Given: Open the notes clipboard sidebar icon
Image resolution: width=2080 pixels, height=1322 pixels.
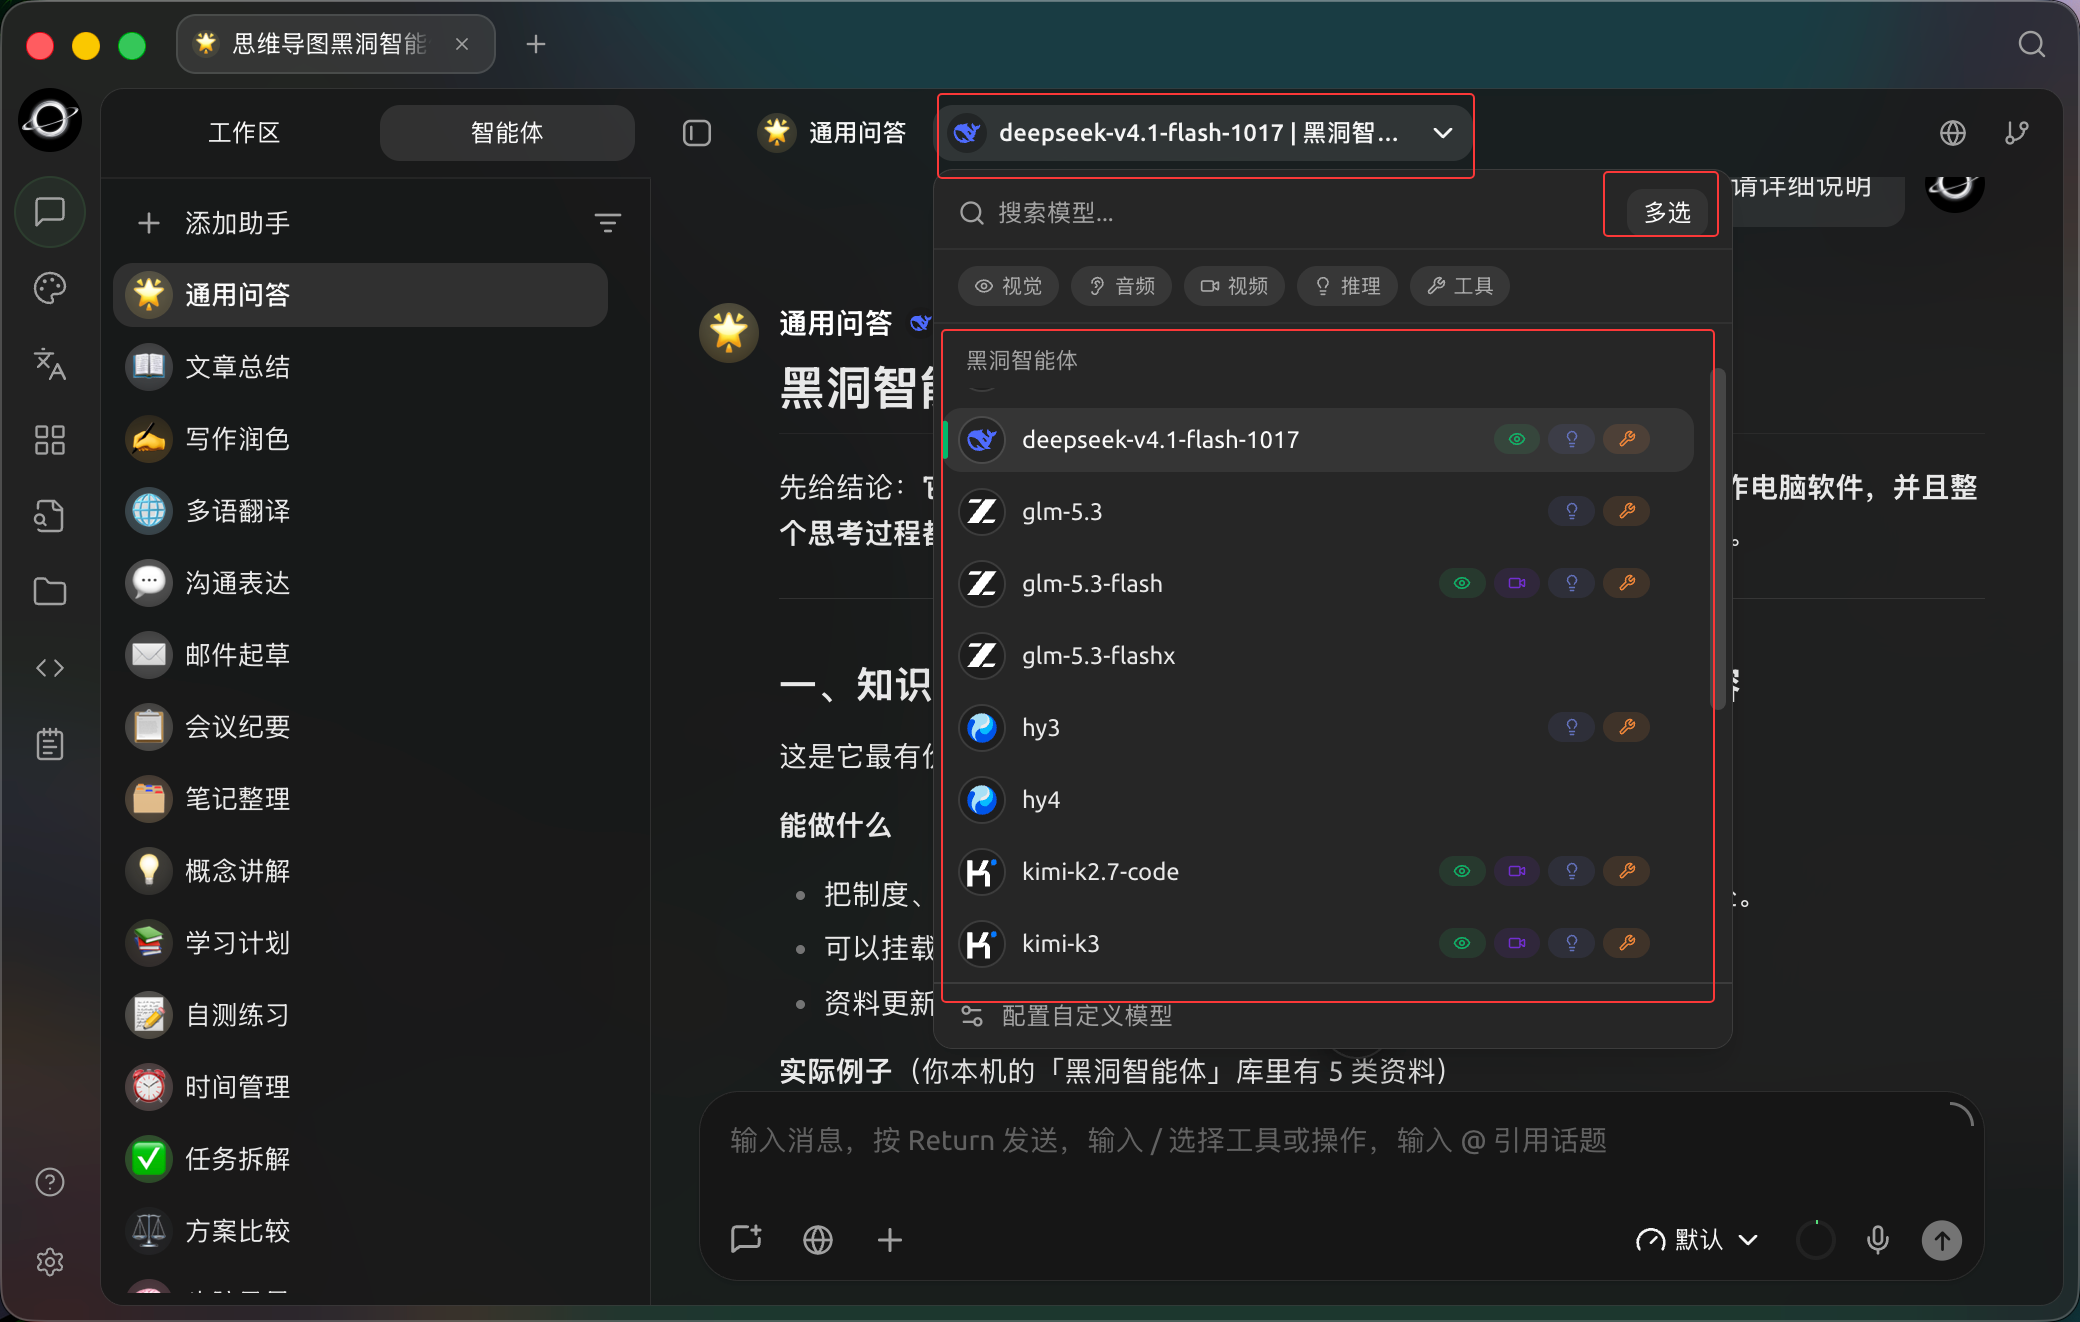Looking at the screenshot, I should 50,744.
